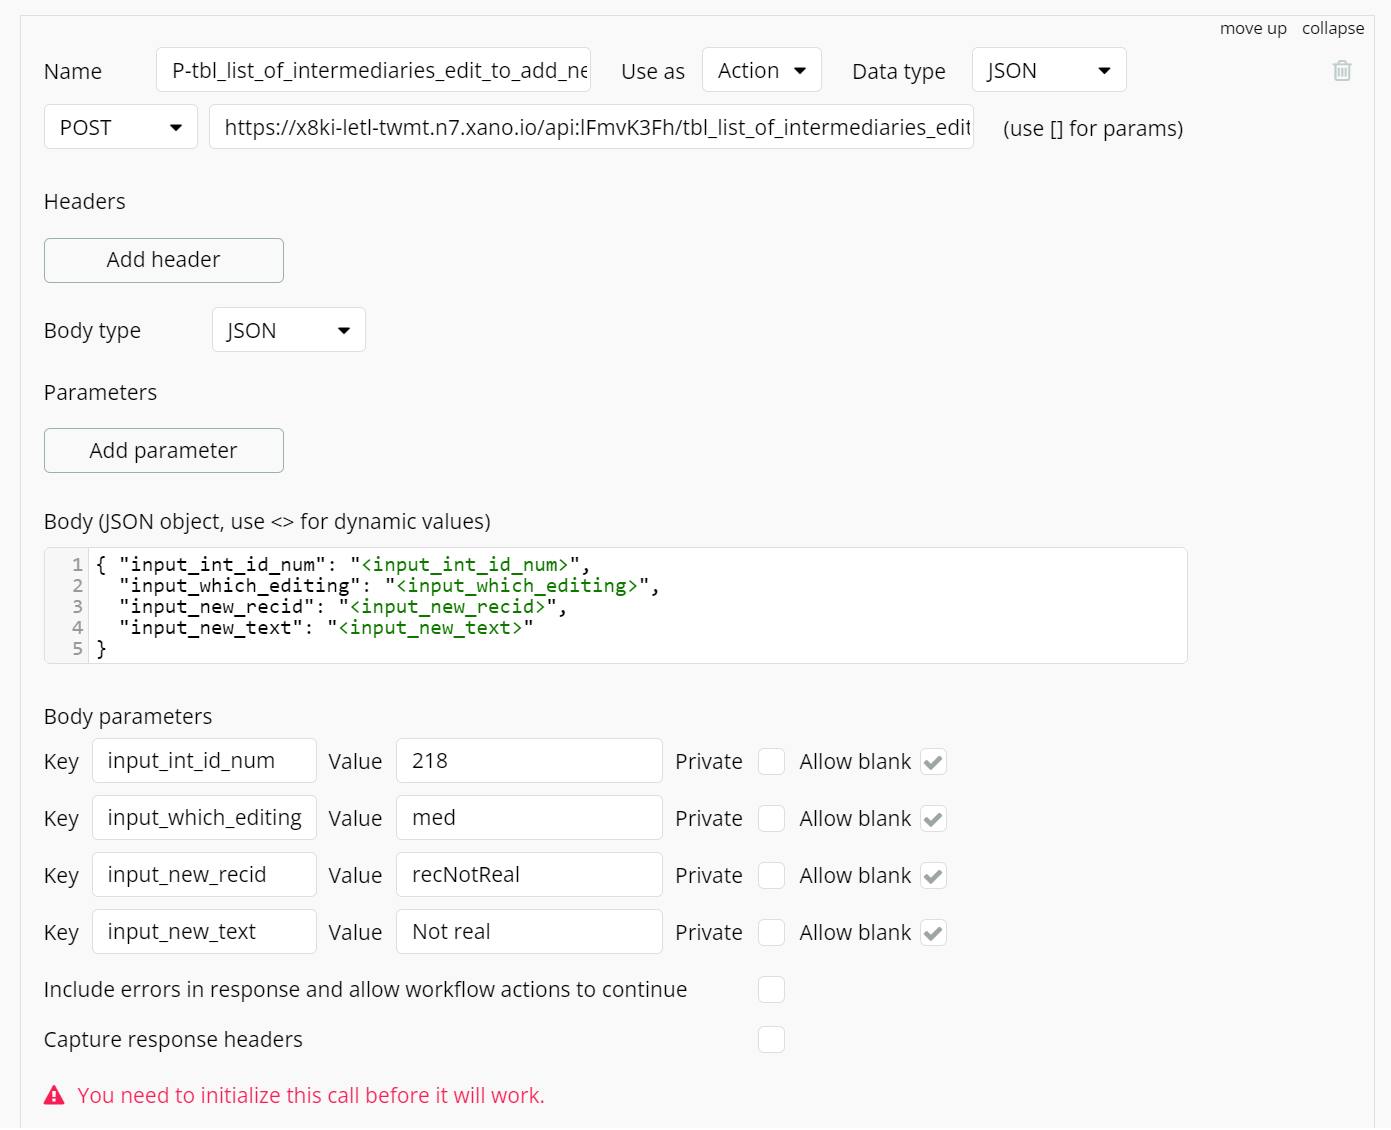Image resolution: width=1391 pixels, height=1130 pixels.
Task: Click the move up link
Action: [x=1253, y=29]
